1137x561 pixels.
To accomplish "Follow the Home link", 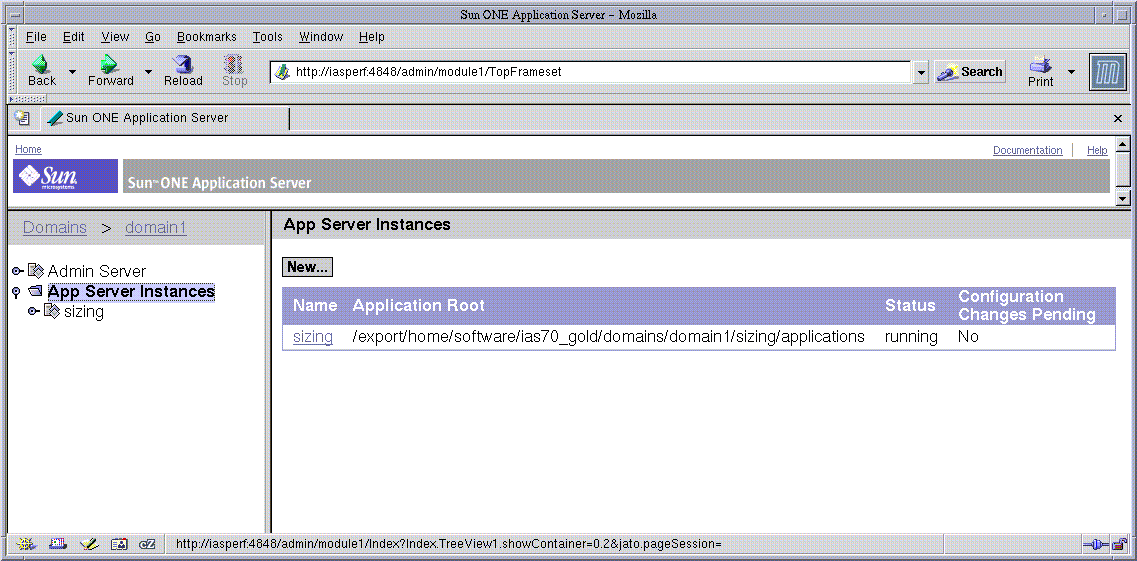I will [x=28, y=149].
